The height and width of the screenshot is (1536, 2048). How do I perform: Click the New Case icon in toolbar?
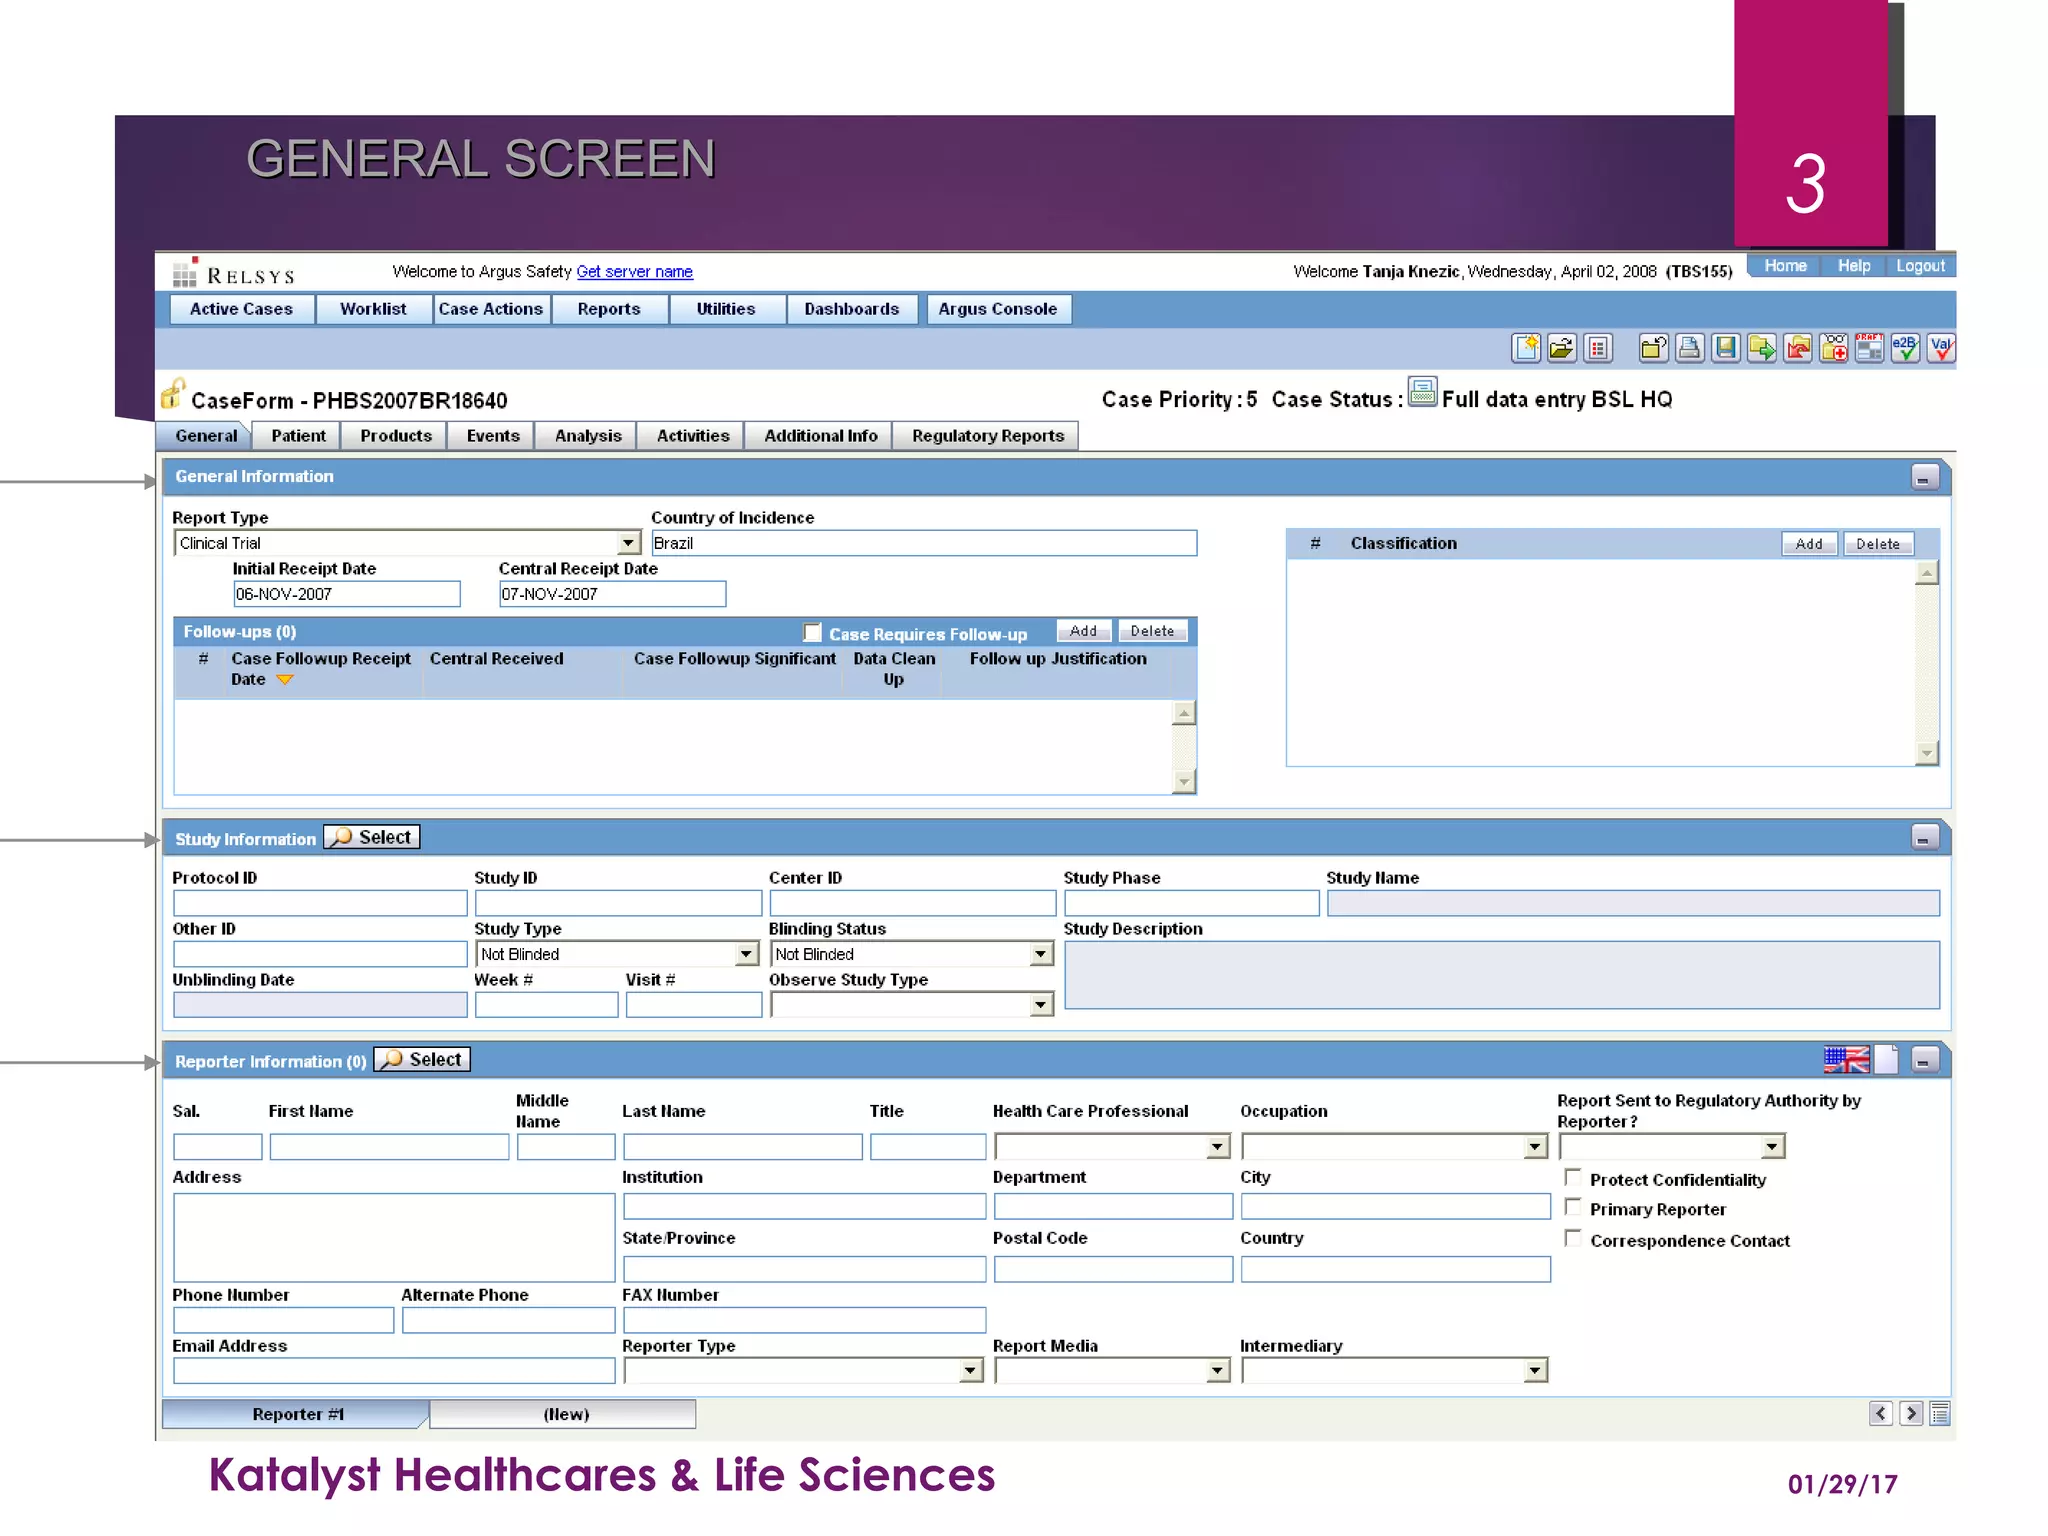pyautogui.click(x=1526, y=348)
